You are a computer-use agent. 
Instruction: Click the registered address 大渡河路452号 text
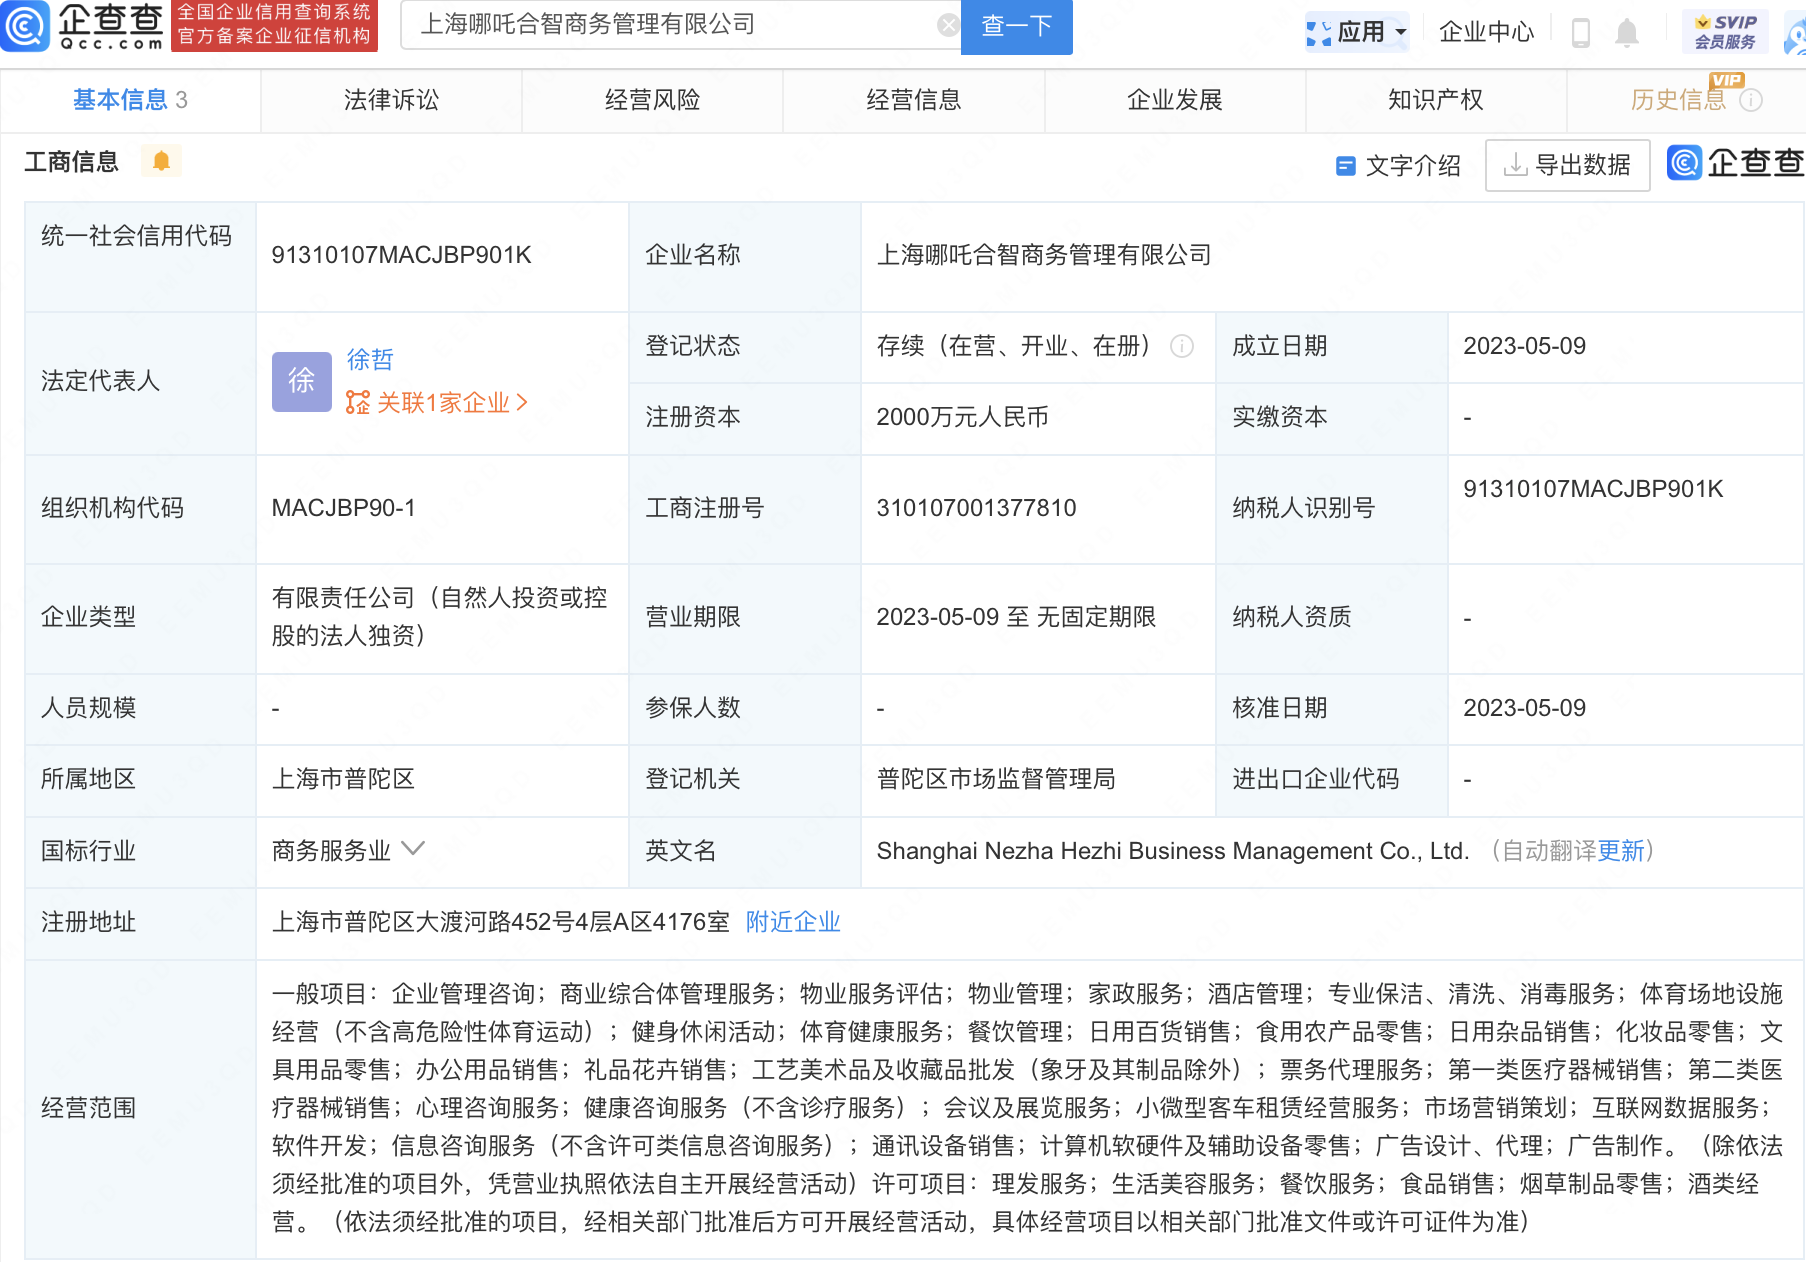click(x=501, y=922)
